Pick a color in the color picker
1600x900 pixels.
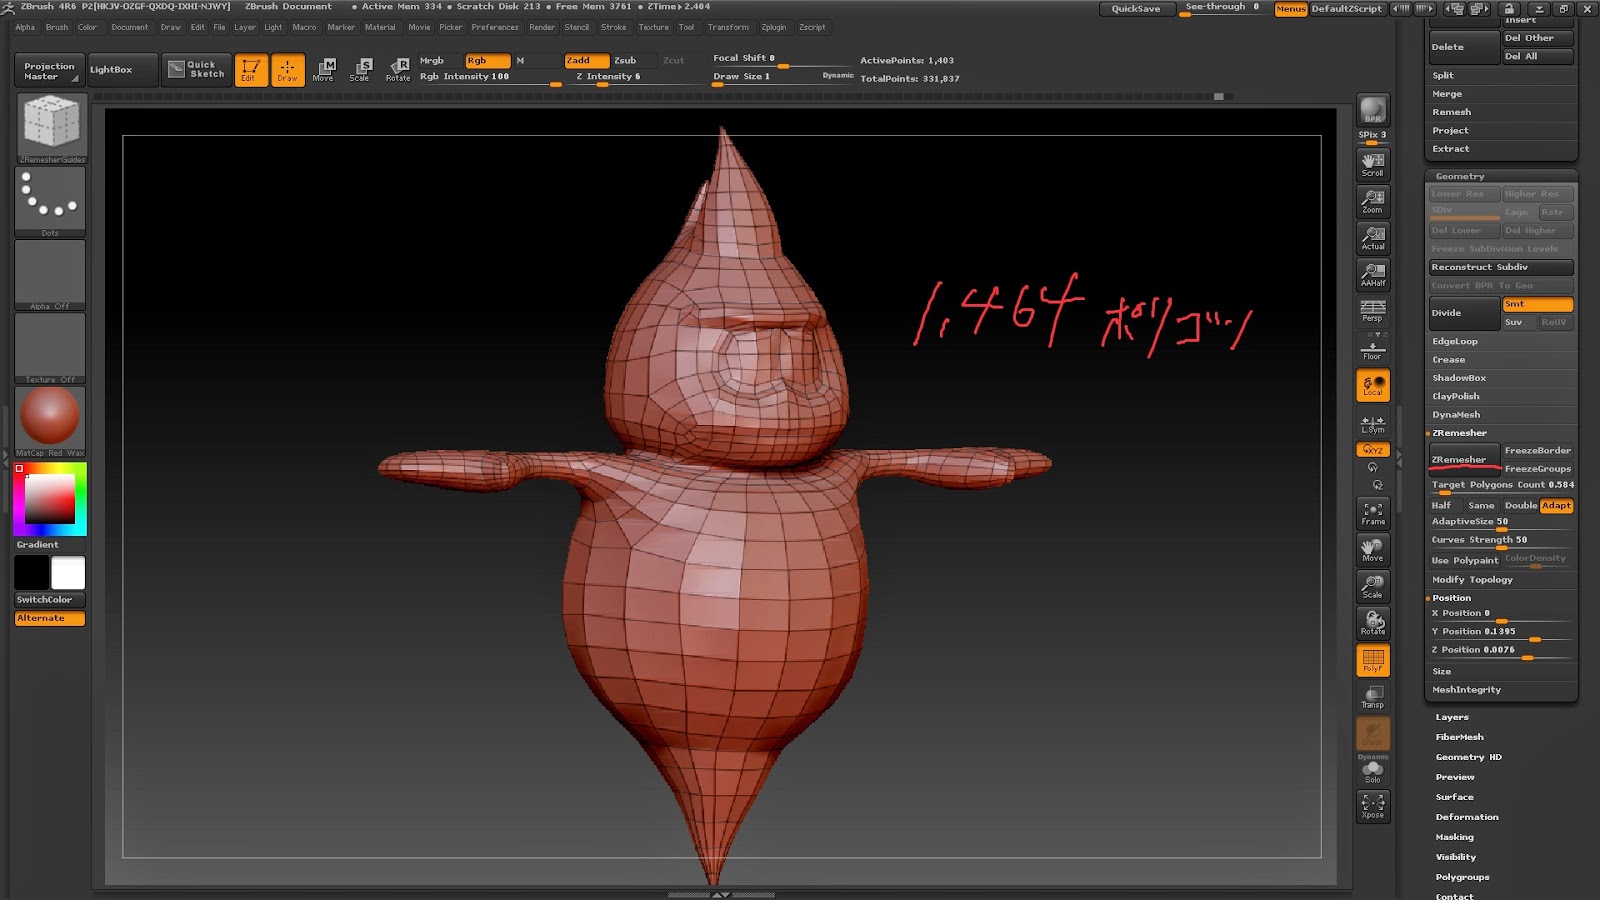pos(50,498)
